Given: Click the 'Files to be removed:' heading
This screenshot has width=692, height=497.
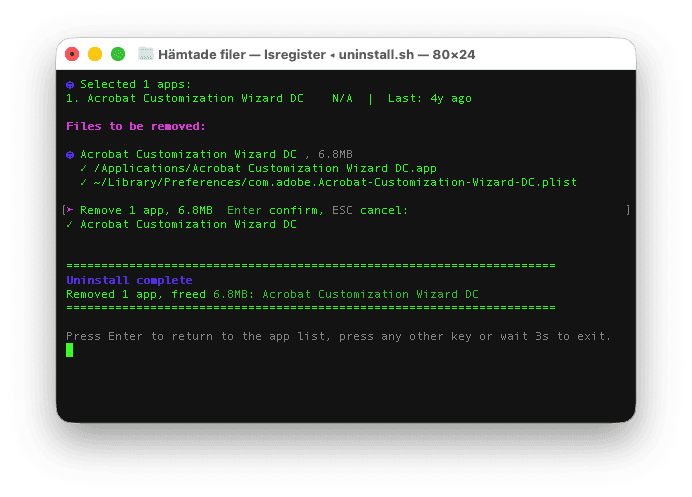Looking at the screenshot, I should pos(136,126).
